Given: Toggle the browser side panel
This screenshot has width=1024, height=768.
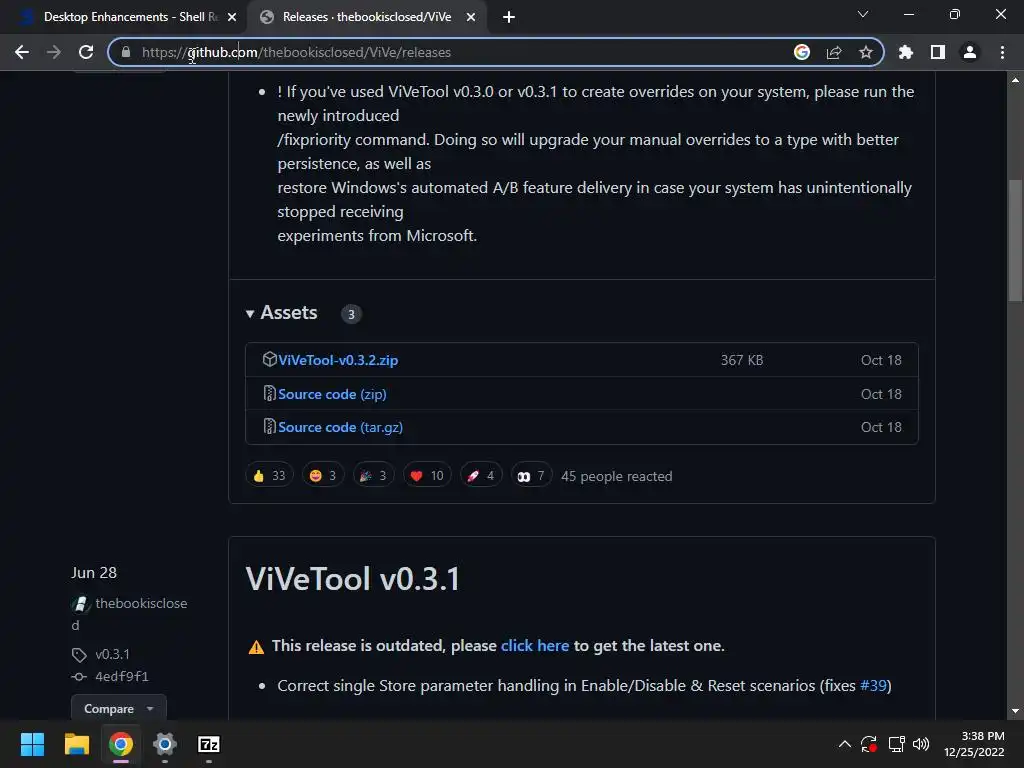Looking at the screenshot, I should 938,52.
